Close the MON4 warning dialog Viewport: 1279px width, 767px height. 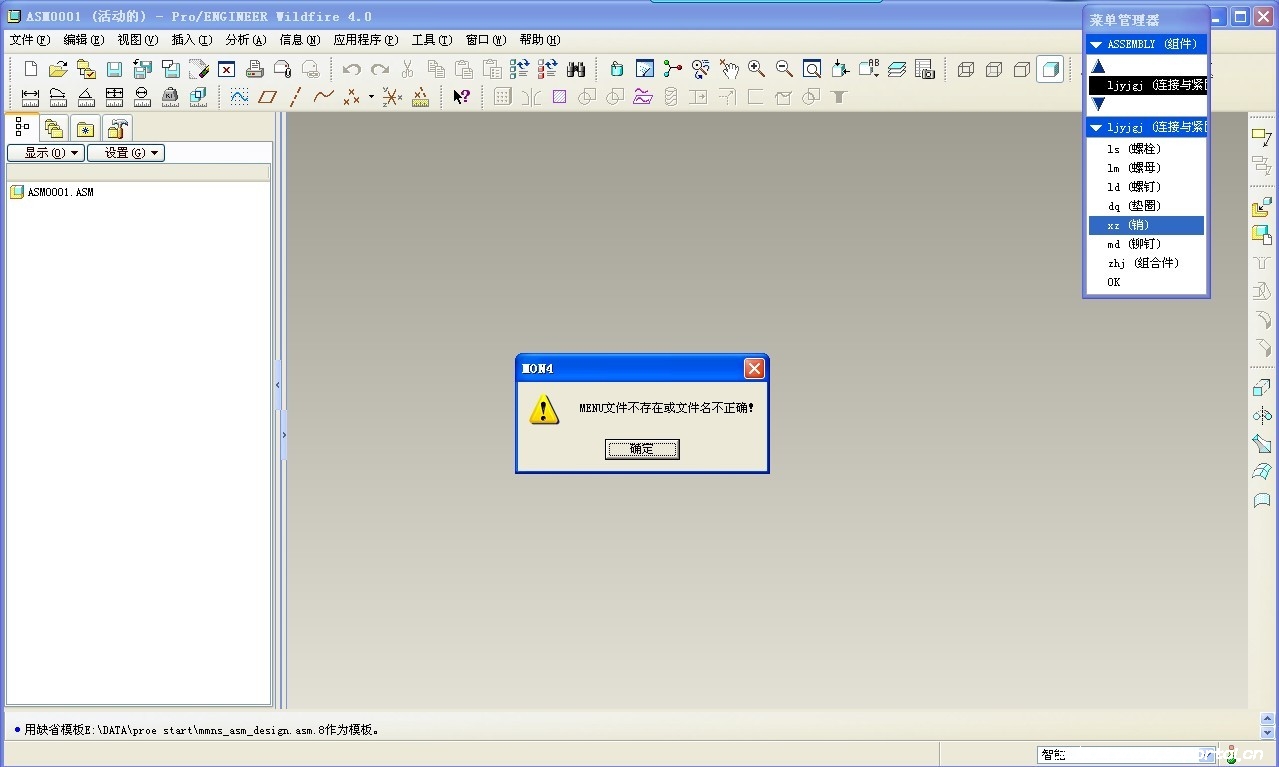[754, 369]
